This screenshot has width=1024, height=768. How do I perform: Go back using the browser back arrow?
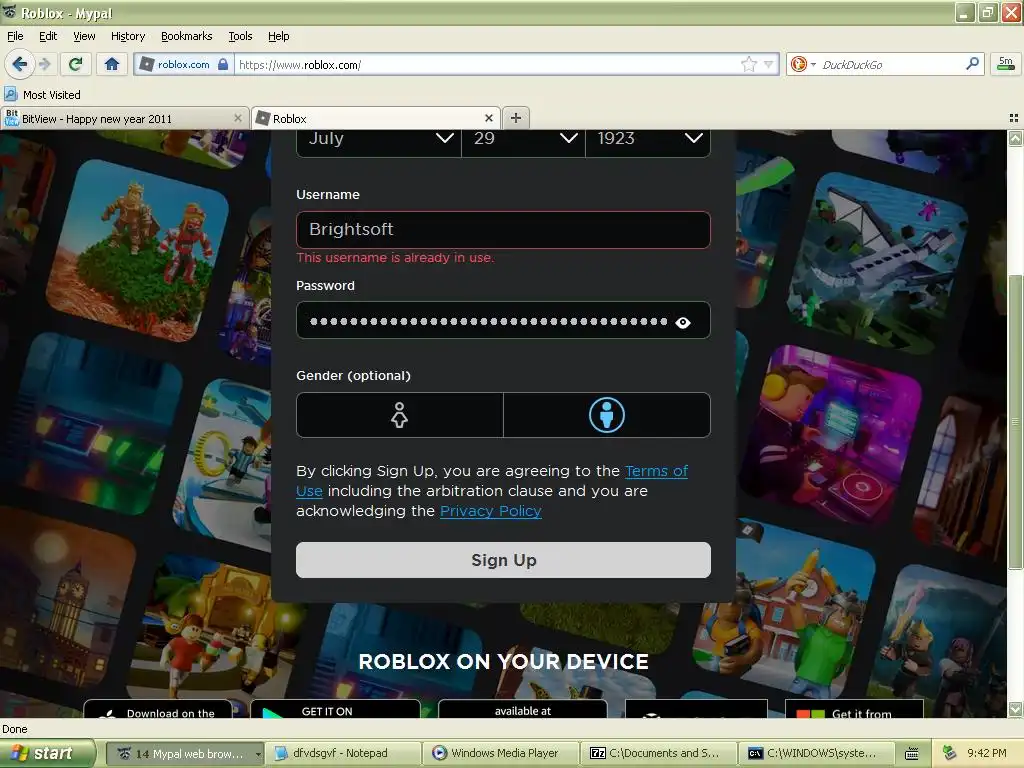[x=20, y=64]
